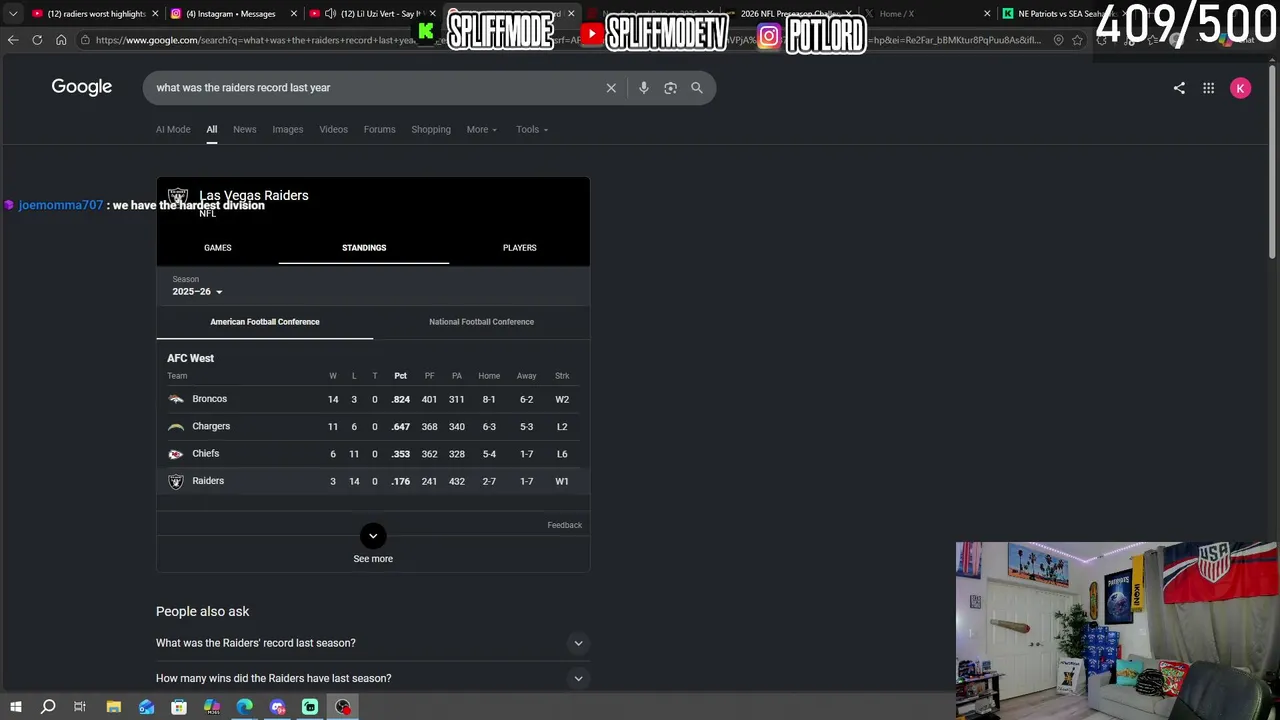The image size is (1280, 720).
Task: Switch to the Home / X tab
Action: coord(925,14)
